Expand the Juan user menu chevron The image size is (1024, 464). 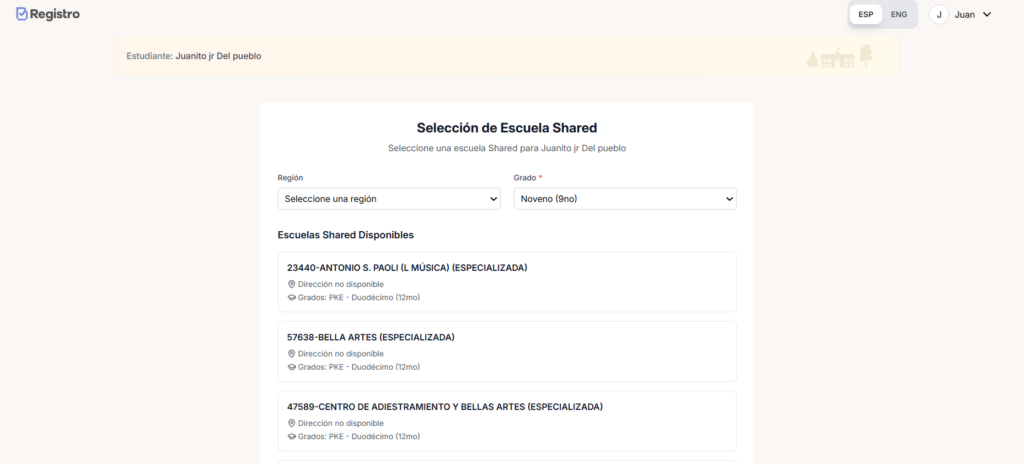pyautogui.click(x=987, y=14)
